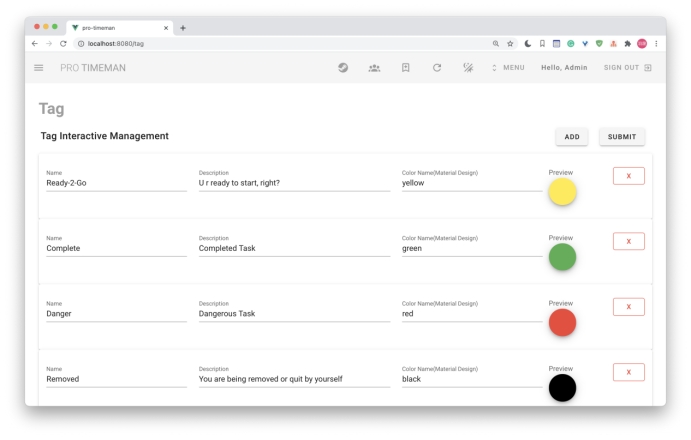Click the Tag Interactive Management heading
This screenshot has width=691, height=440.
click(x=104, y=136)
